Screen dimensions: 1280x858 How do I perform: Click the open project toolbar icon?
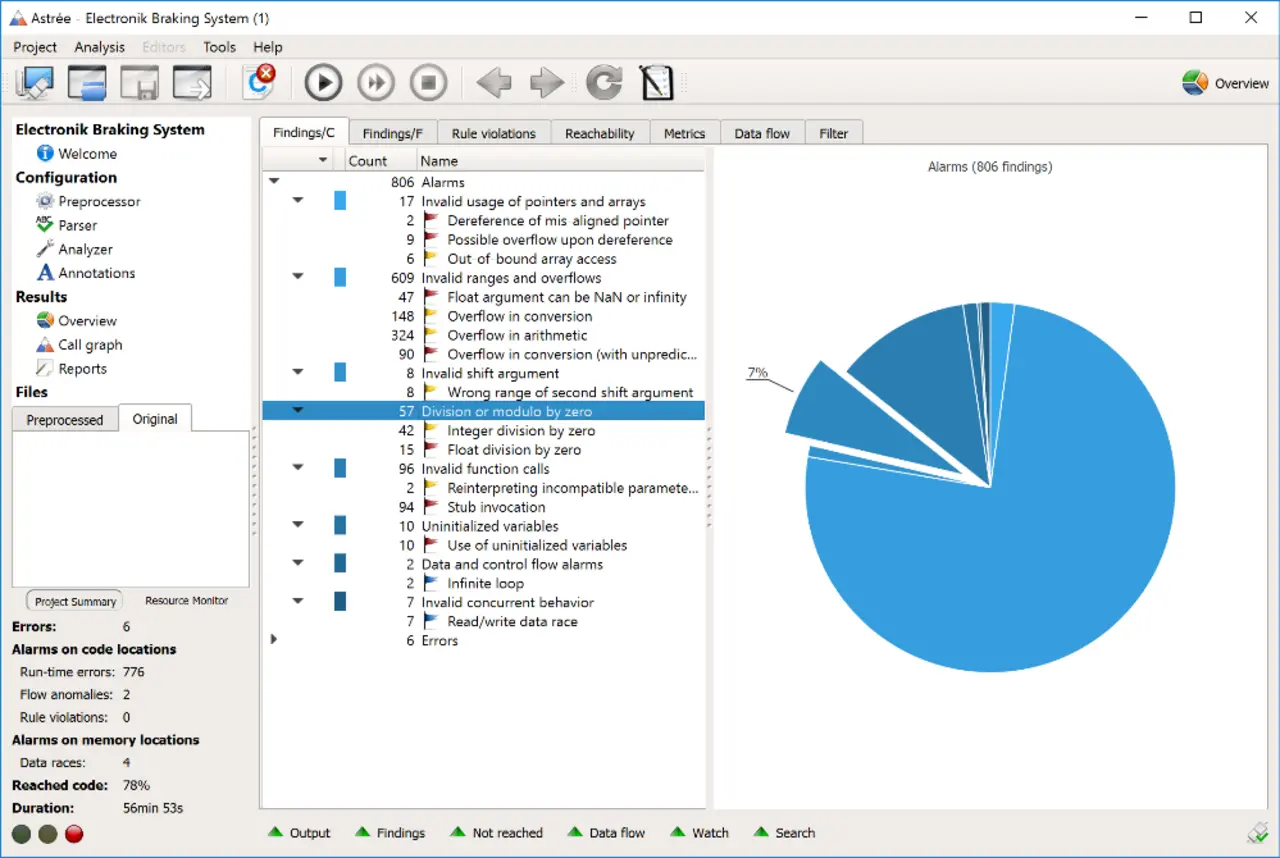click(87, 83)
